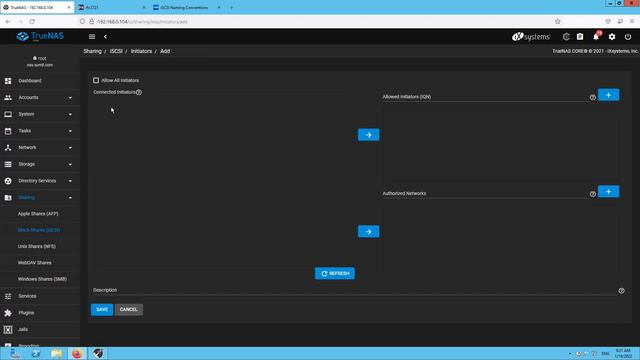Enable Allow All Initiators checkbox
Viewport: 640px width, 360px height.
(96, 80)
